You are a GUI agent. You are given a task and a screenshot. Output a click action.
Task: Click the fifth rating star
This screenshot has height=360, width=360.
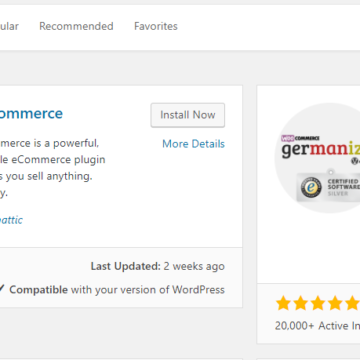click(352, 304)
